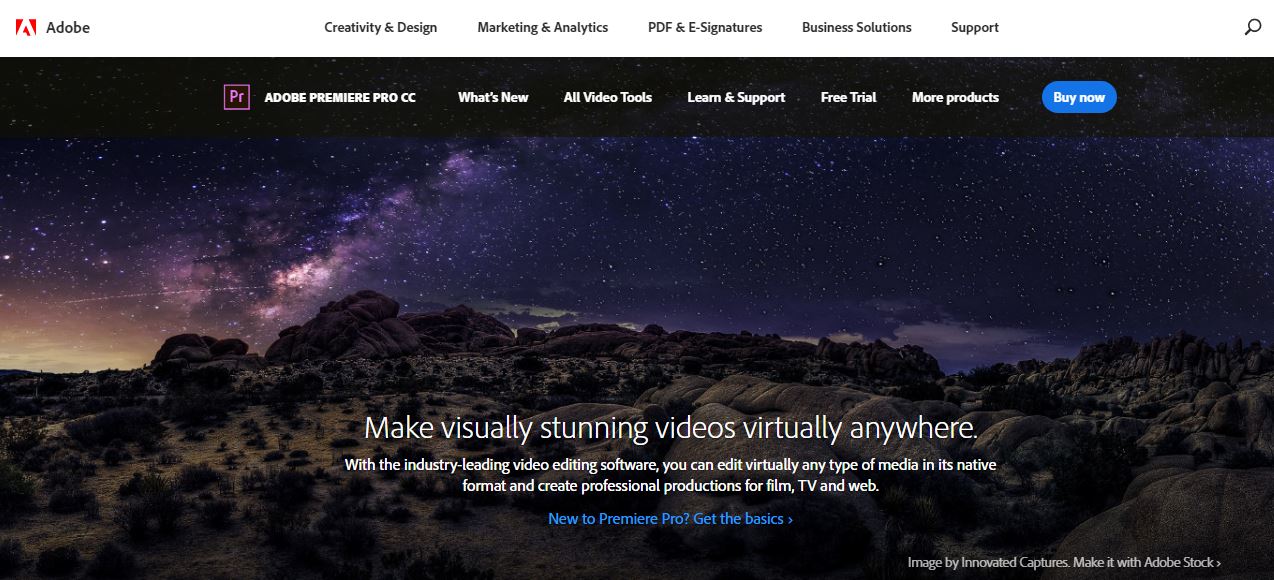This screenshot has height=580, width=1274.
Task: Go to the What's New tab
Action: click(493, 97)
